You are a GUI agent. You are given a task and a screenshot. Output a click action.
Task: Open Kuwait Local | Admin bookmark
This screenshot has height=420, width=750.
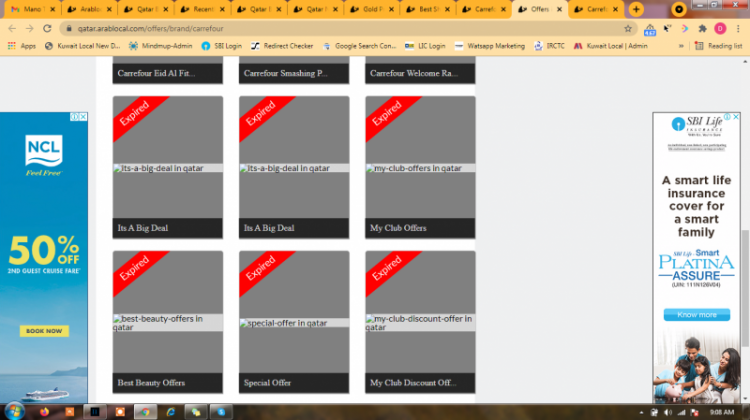610,46
